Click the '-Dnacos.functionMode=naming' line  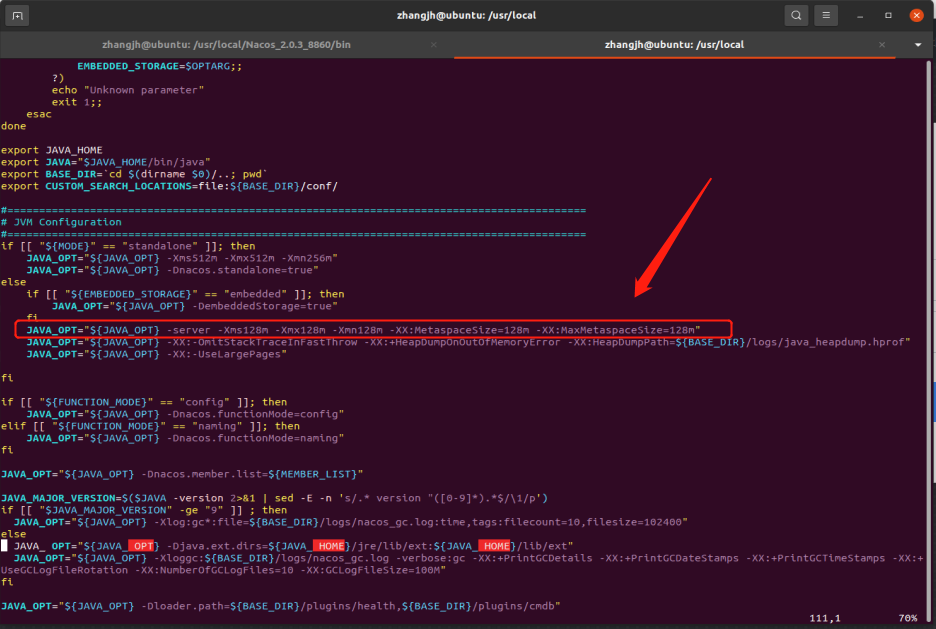click(x=185, y=439)
